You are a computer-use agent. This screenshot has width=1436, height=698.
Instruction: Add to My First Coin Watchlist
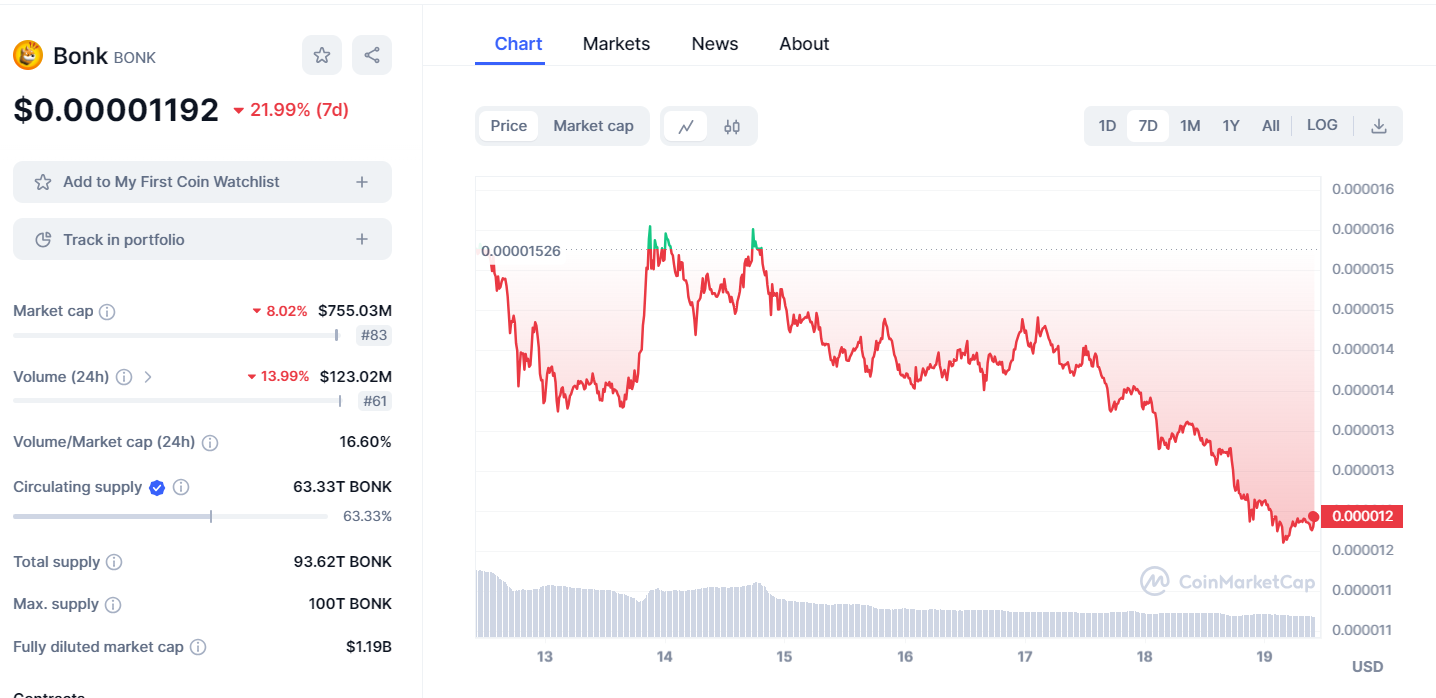coord(202,182)
